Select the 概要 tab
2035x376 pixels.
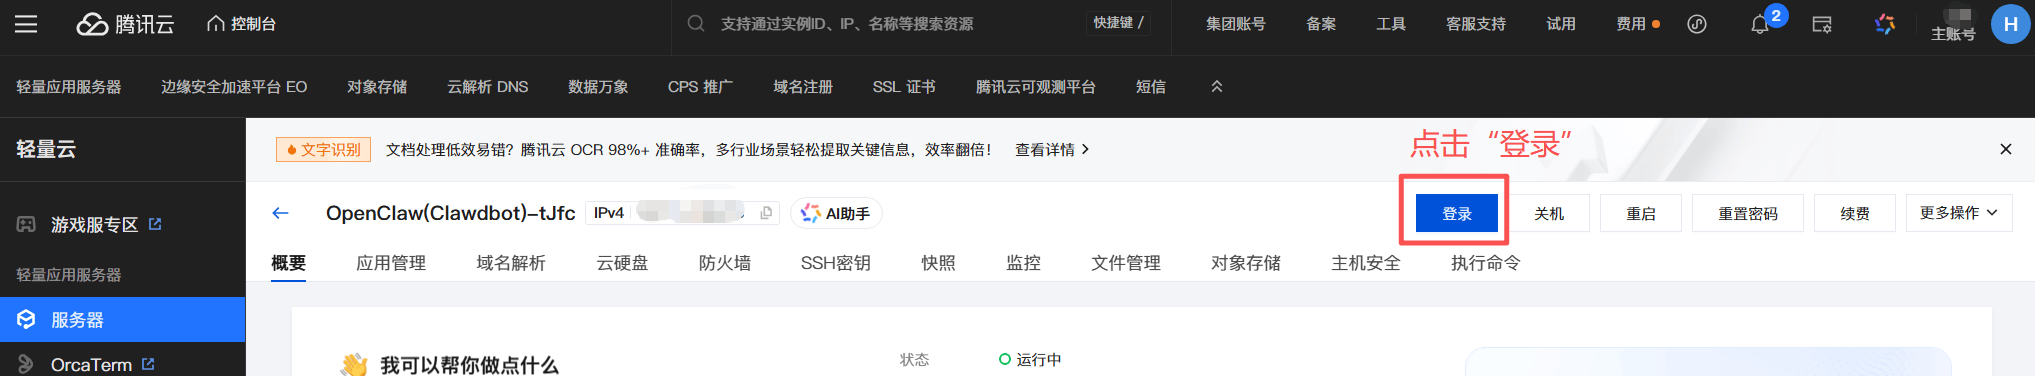pos(288,263)
